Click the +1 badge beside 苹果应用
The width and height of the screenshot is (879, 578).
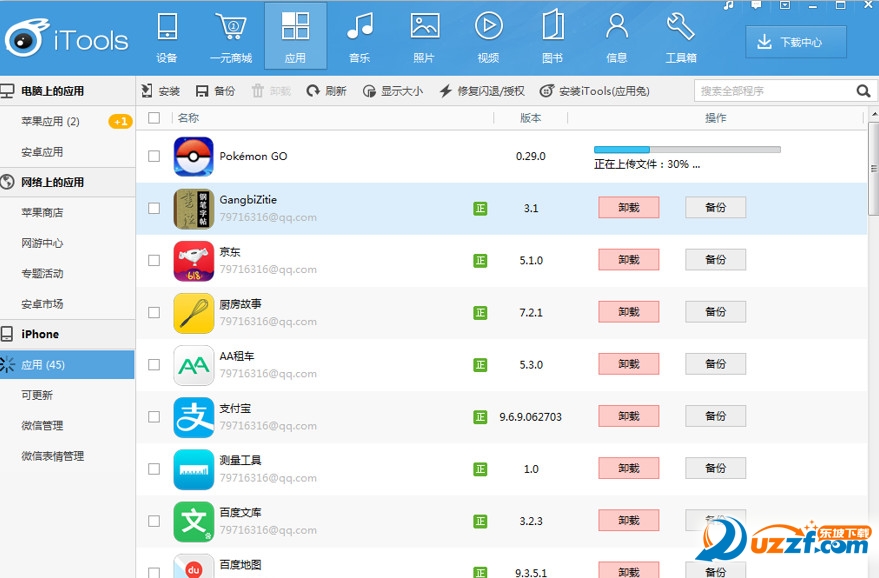point(120,121)
